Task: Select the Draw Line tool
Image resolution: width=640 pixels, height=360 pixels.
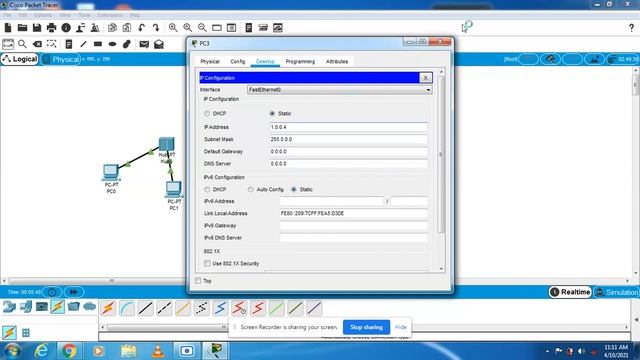Action: point(83,44)
